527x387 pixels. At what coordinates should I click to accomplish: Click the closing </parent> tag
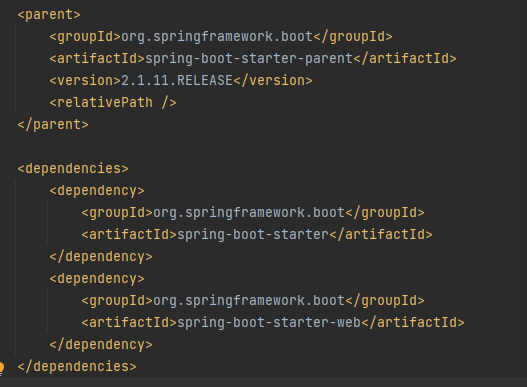pyautogui.click(x=53, y=125)
